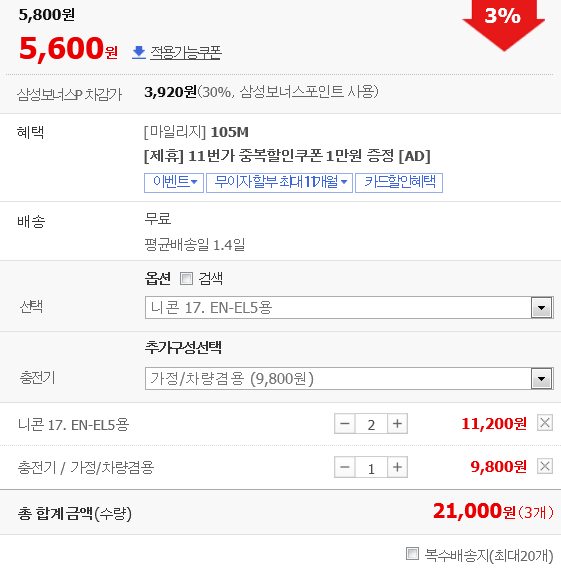
Task: Open the 니콘 17. EN-EL5용 option dropdown
Action: [349, 308]
